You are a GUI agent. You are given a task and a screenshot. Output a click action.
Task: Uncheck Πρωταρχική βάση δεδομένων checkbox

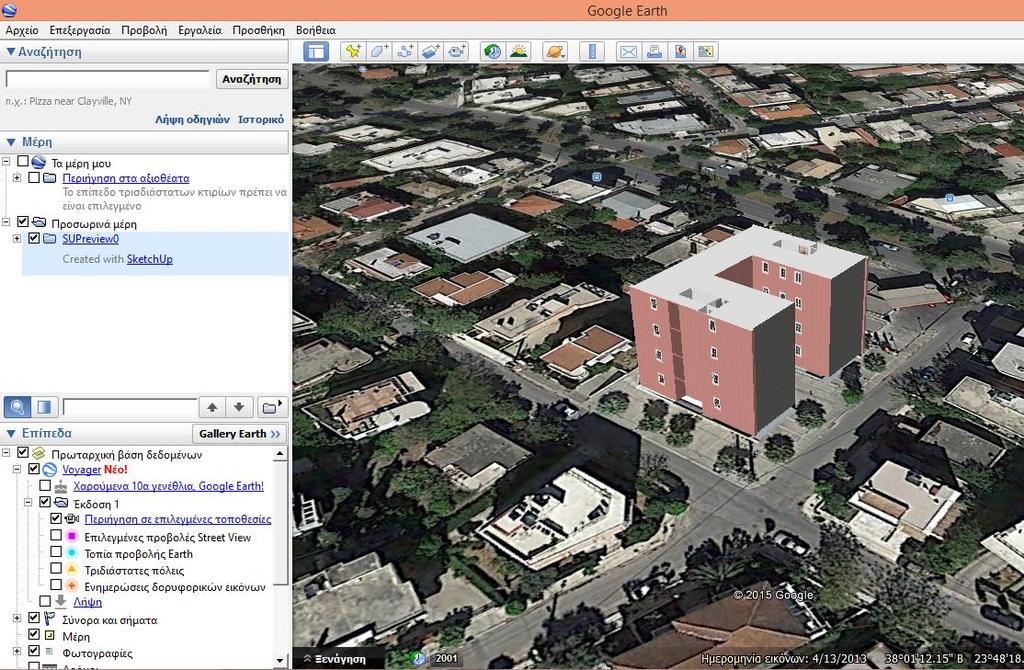(23, 452)
